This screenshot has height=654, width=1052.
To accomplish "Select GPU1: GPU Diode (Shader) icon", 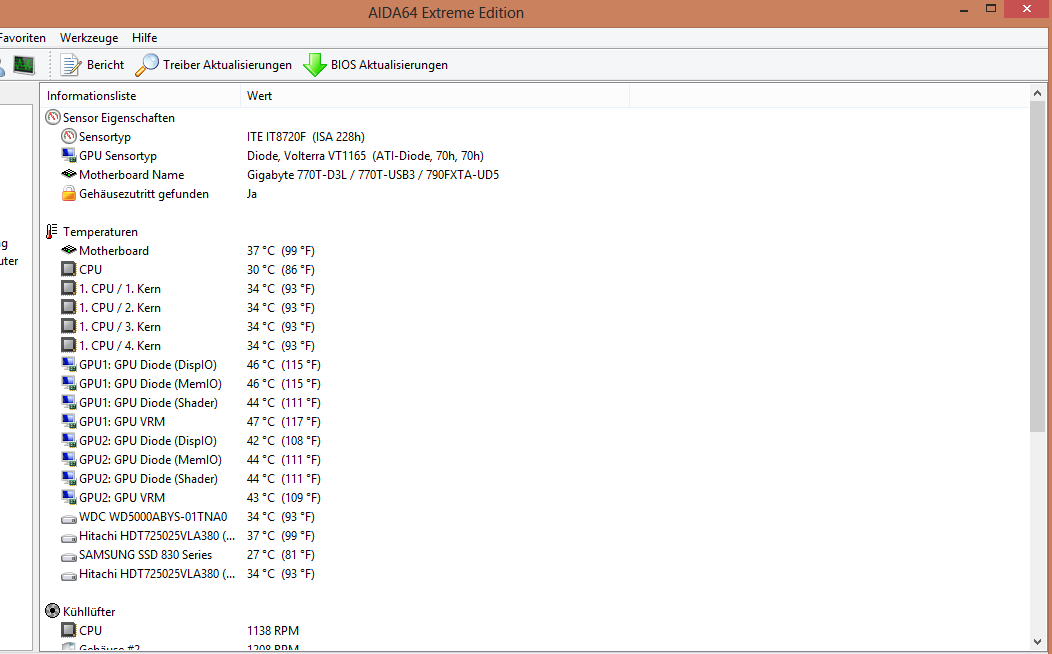I will 68,402.
